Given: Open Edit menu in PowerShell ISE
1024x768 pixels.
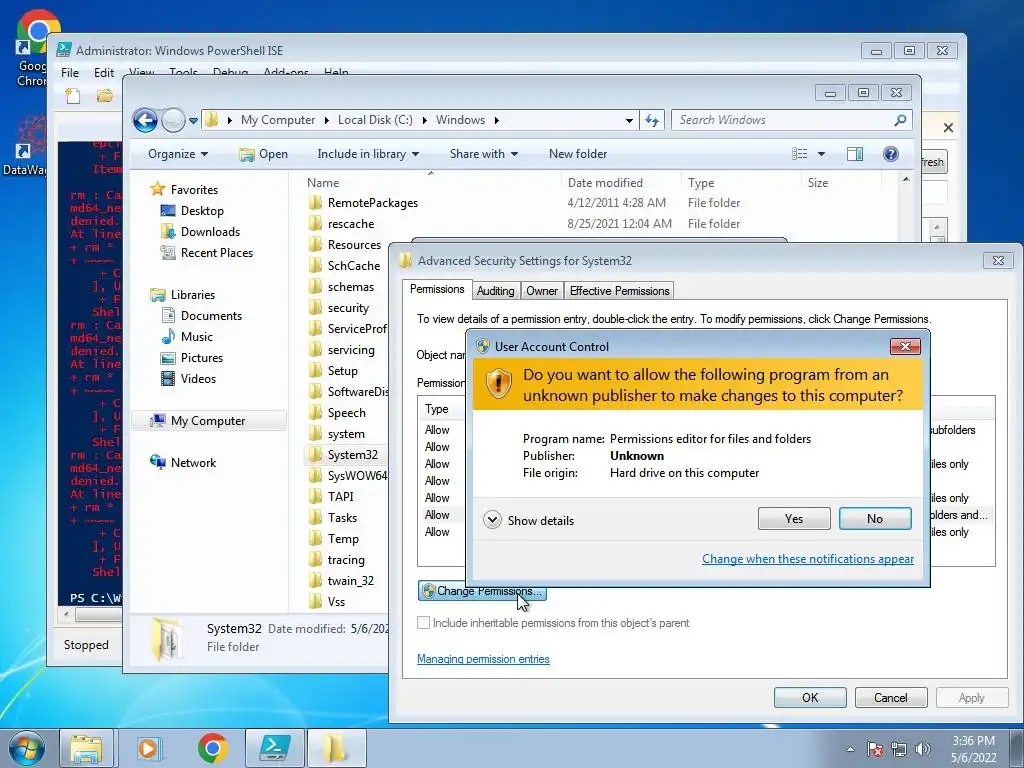Looking at the screenshot, I should pyautogui.click(x=104, y=73).
